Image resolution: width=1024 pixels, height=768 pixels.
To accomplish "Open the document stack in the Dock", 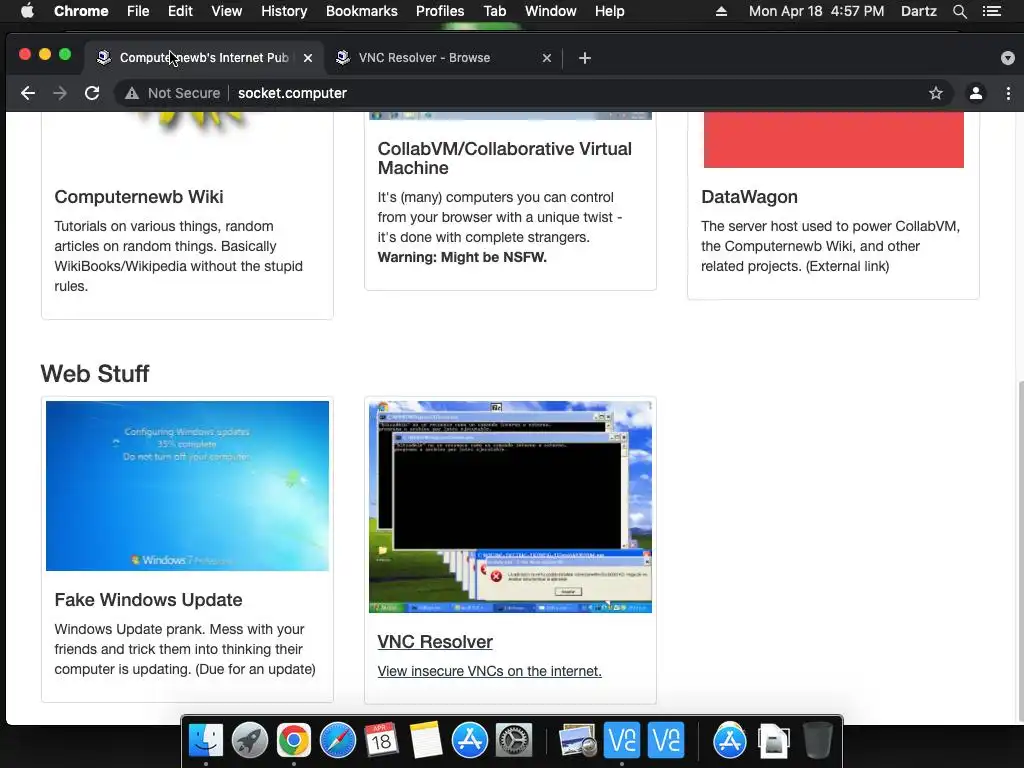I will (x=773, y=741).
